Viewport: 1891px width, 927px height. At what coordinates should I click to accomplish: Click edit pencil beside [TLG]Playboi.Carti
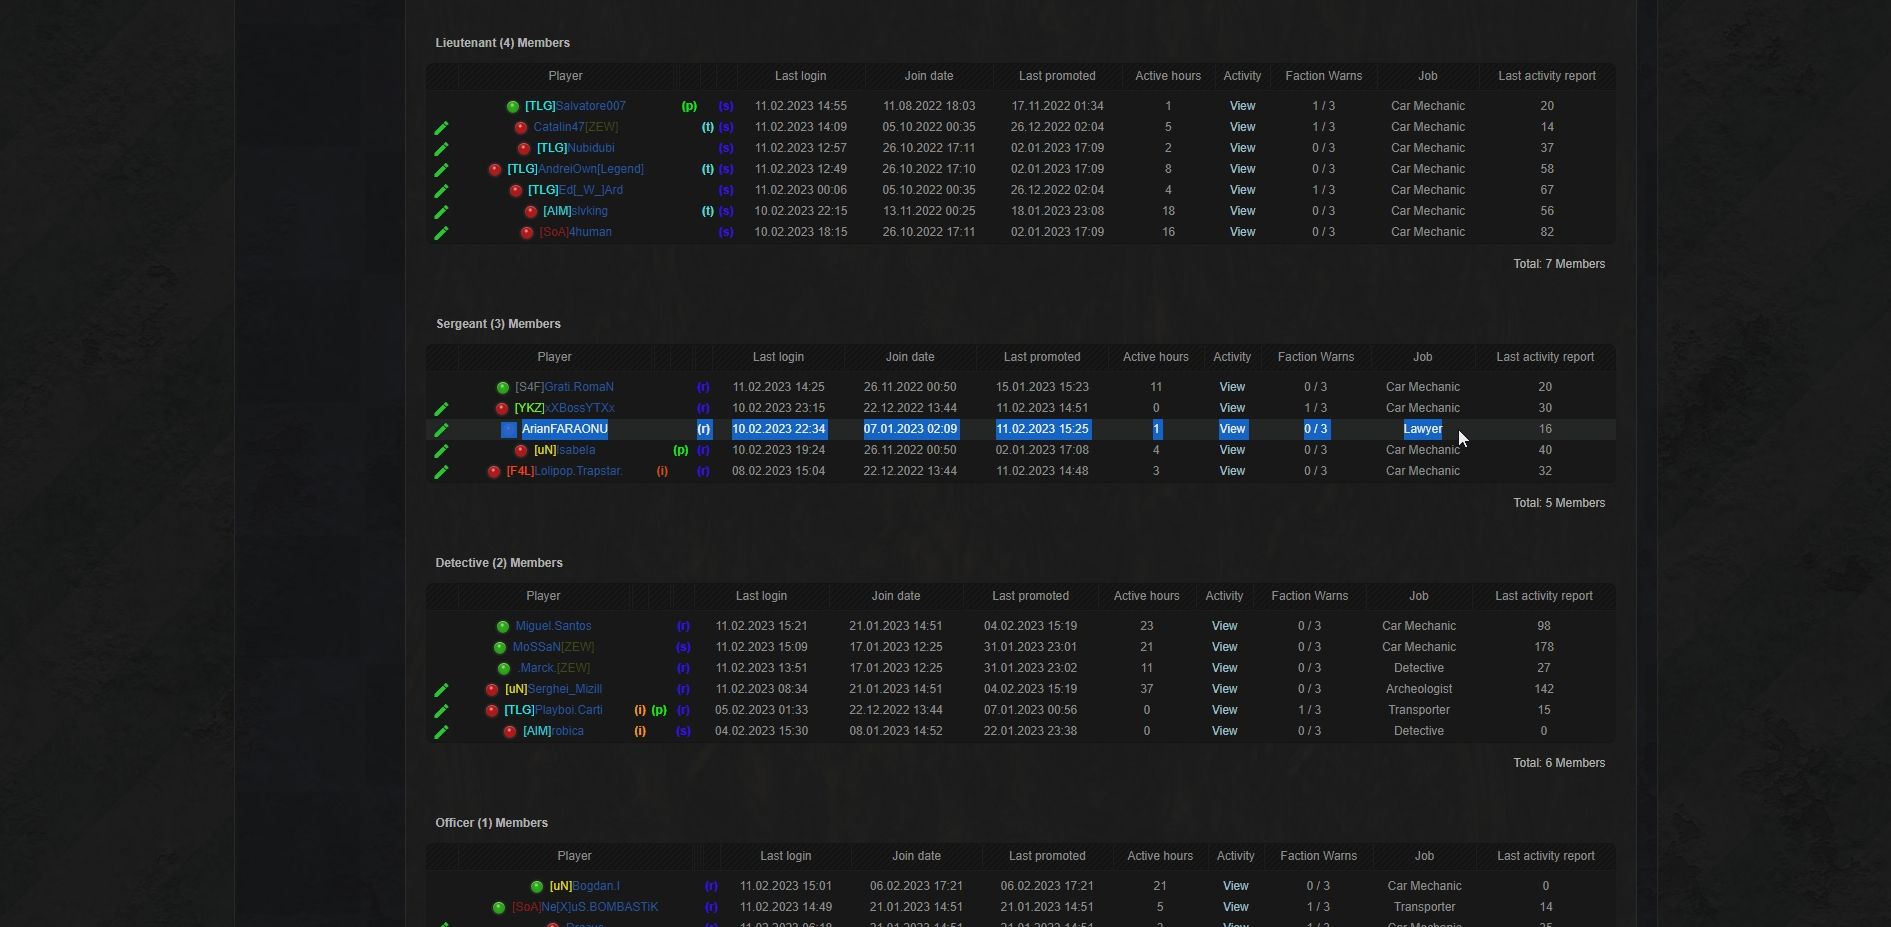pos(441,711)
